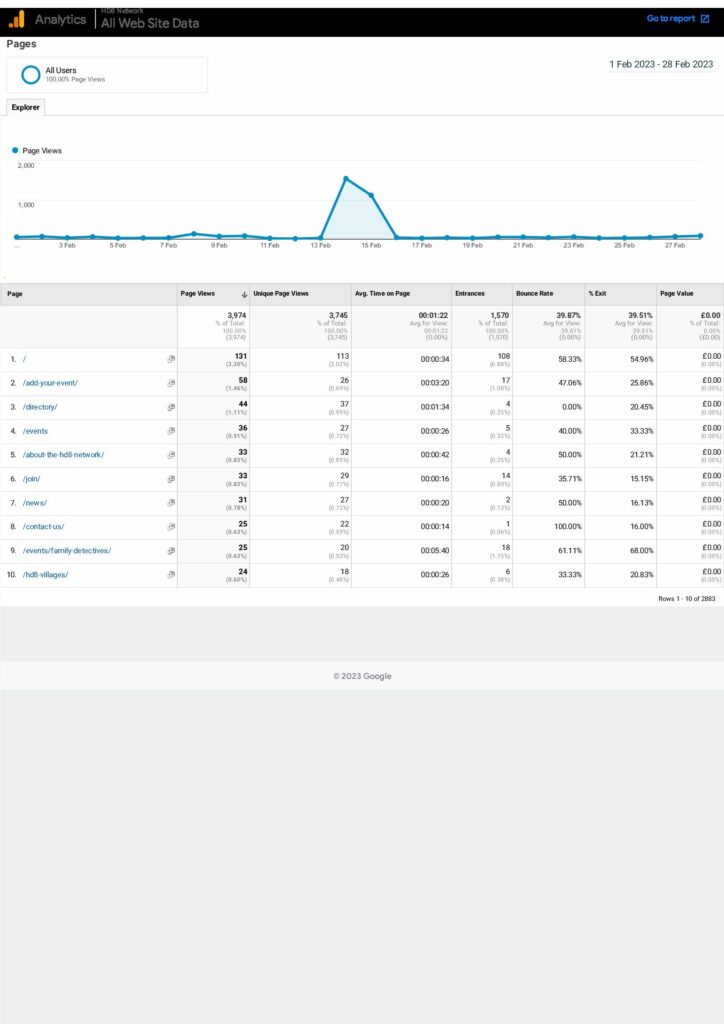Click the Page Views sort arrow
The image size is (724, 1024).
244,294
